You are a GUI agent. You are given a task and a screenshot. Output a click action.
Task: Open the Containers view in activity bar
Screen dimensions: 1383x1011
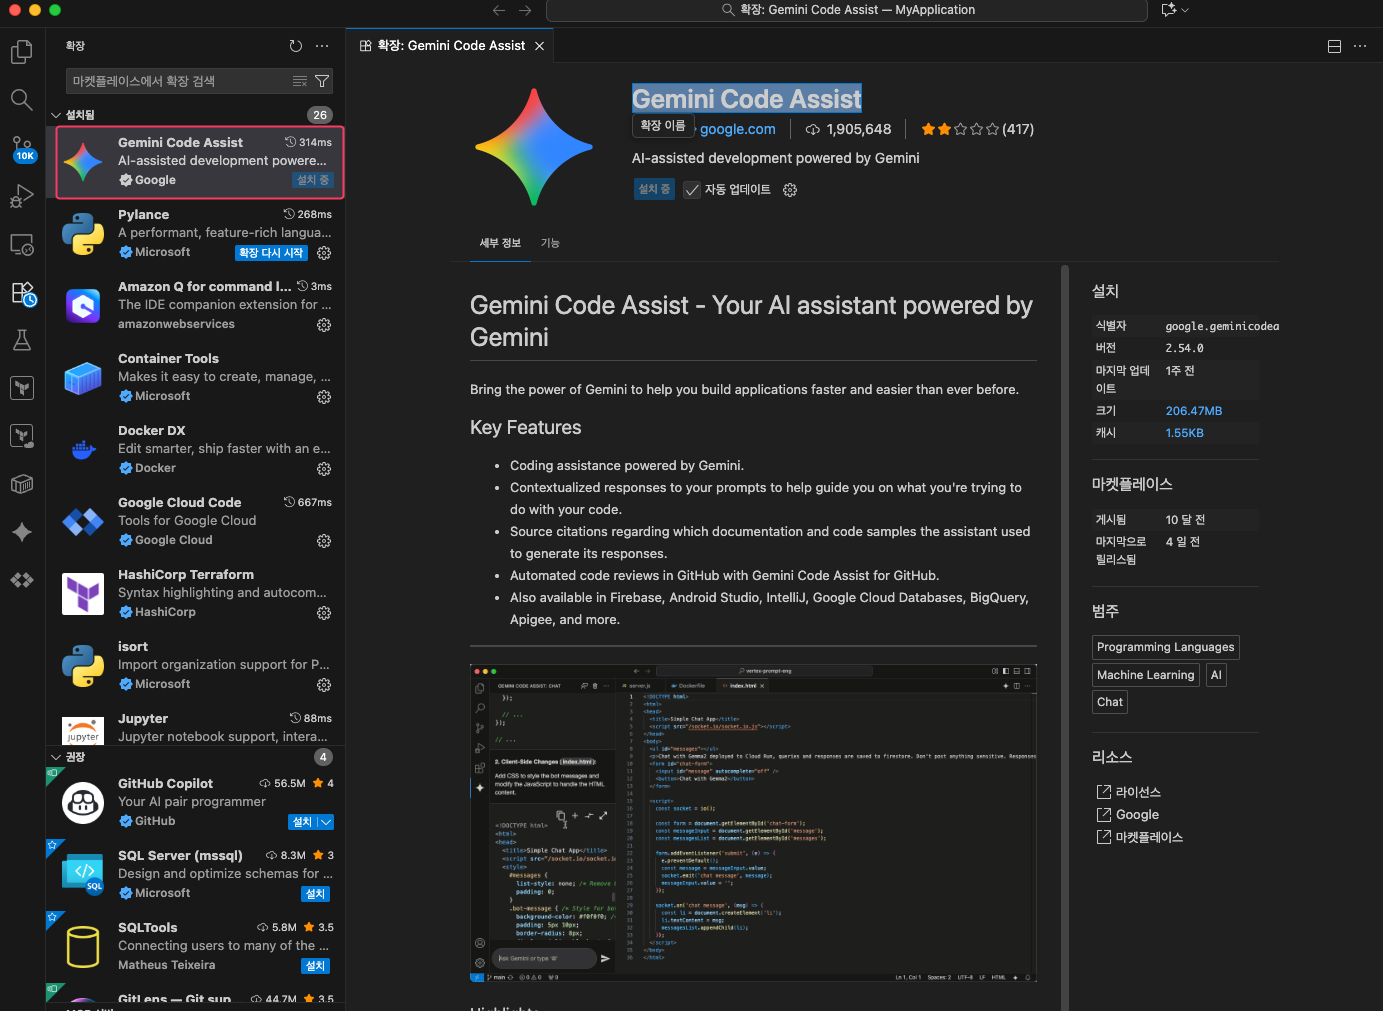(x=22, y=484)
